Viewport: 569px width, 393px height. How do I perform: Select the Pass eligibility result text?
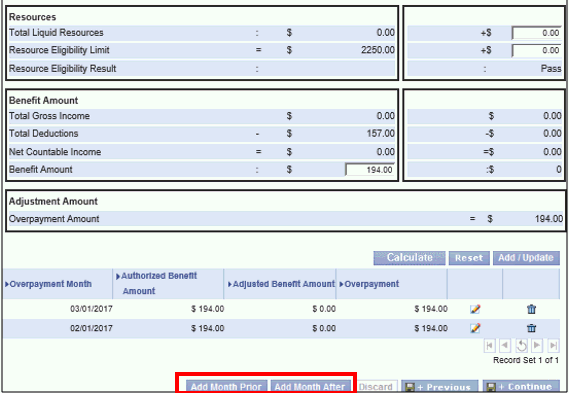tap(551, 69)
